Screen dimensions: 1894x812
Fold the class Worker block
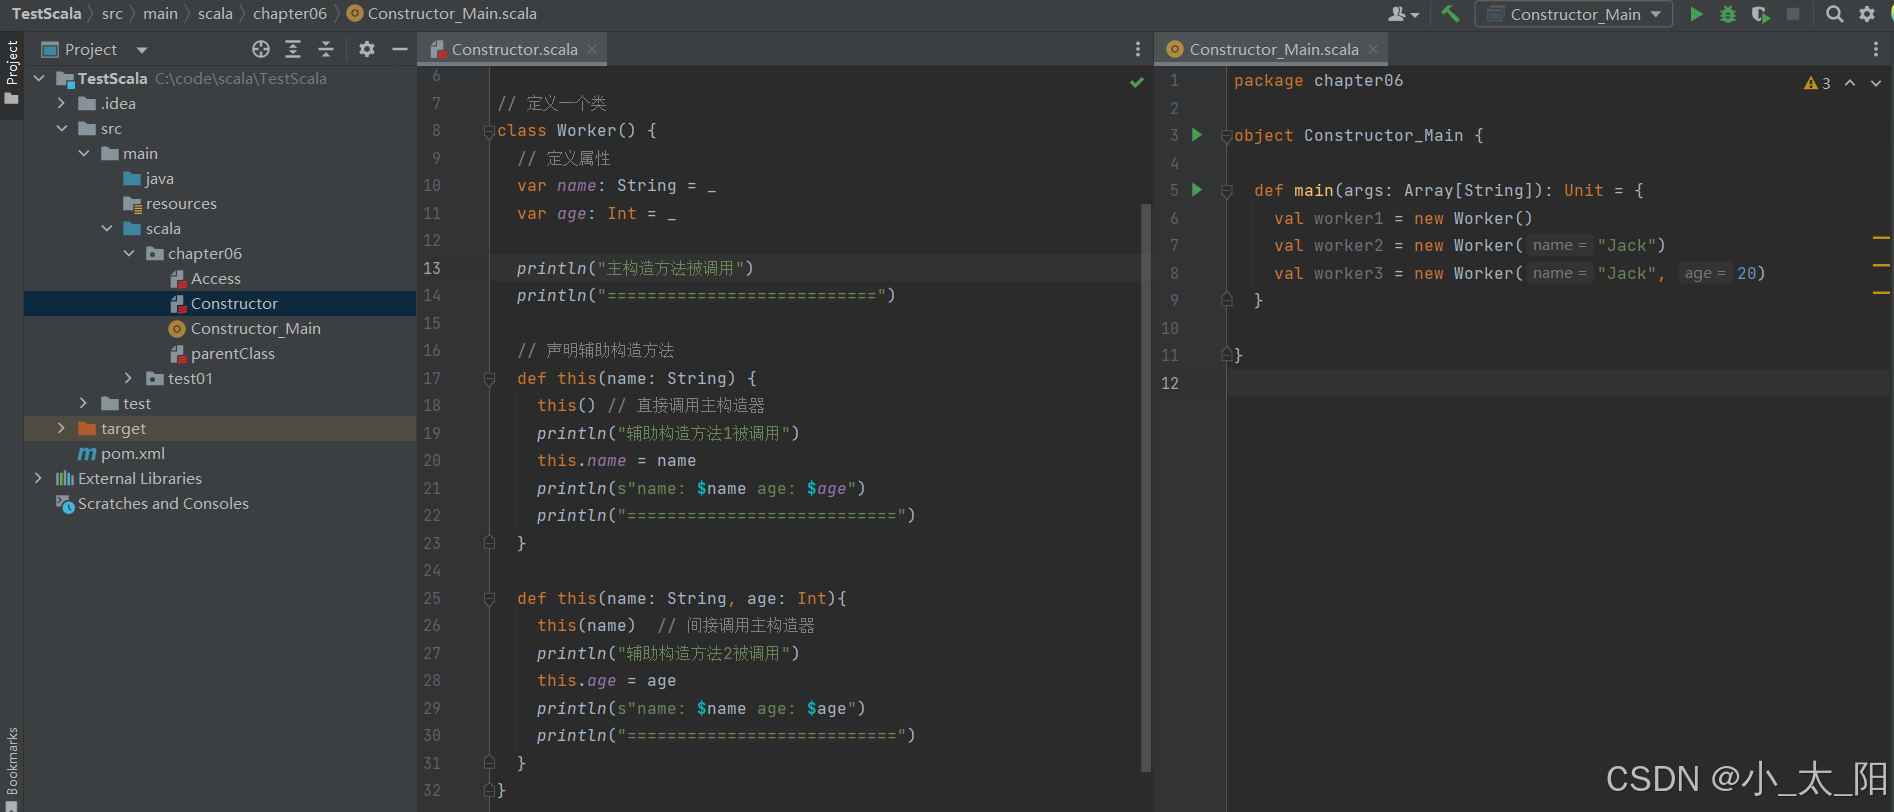489,131
